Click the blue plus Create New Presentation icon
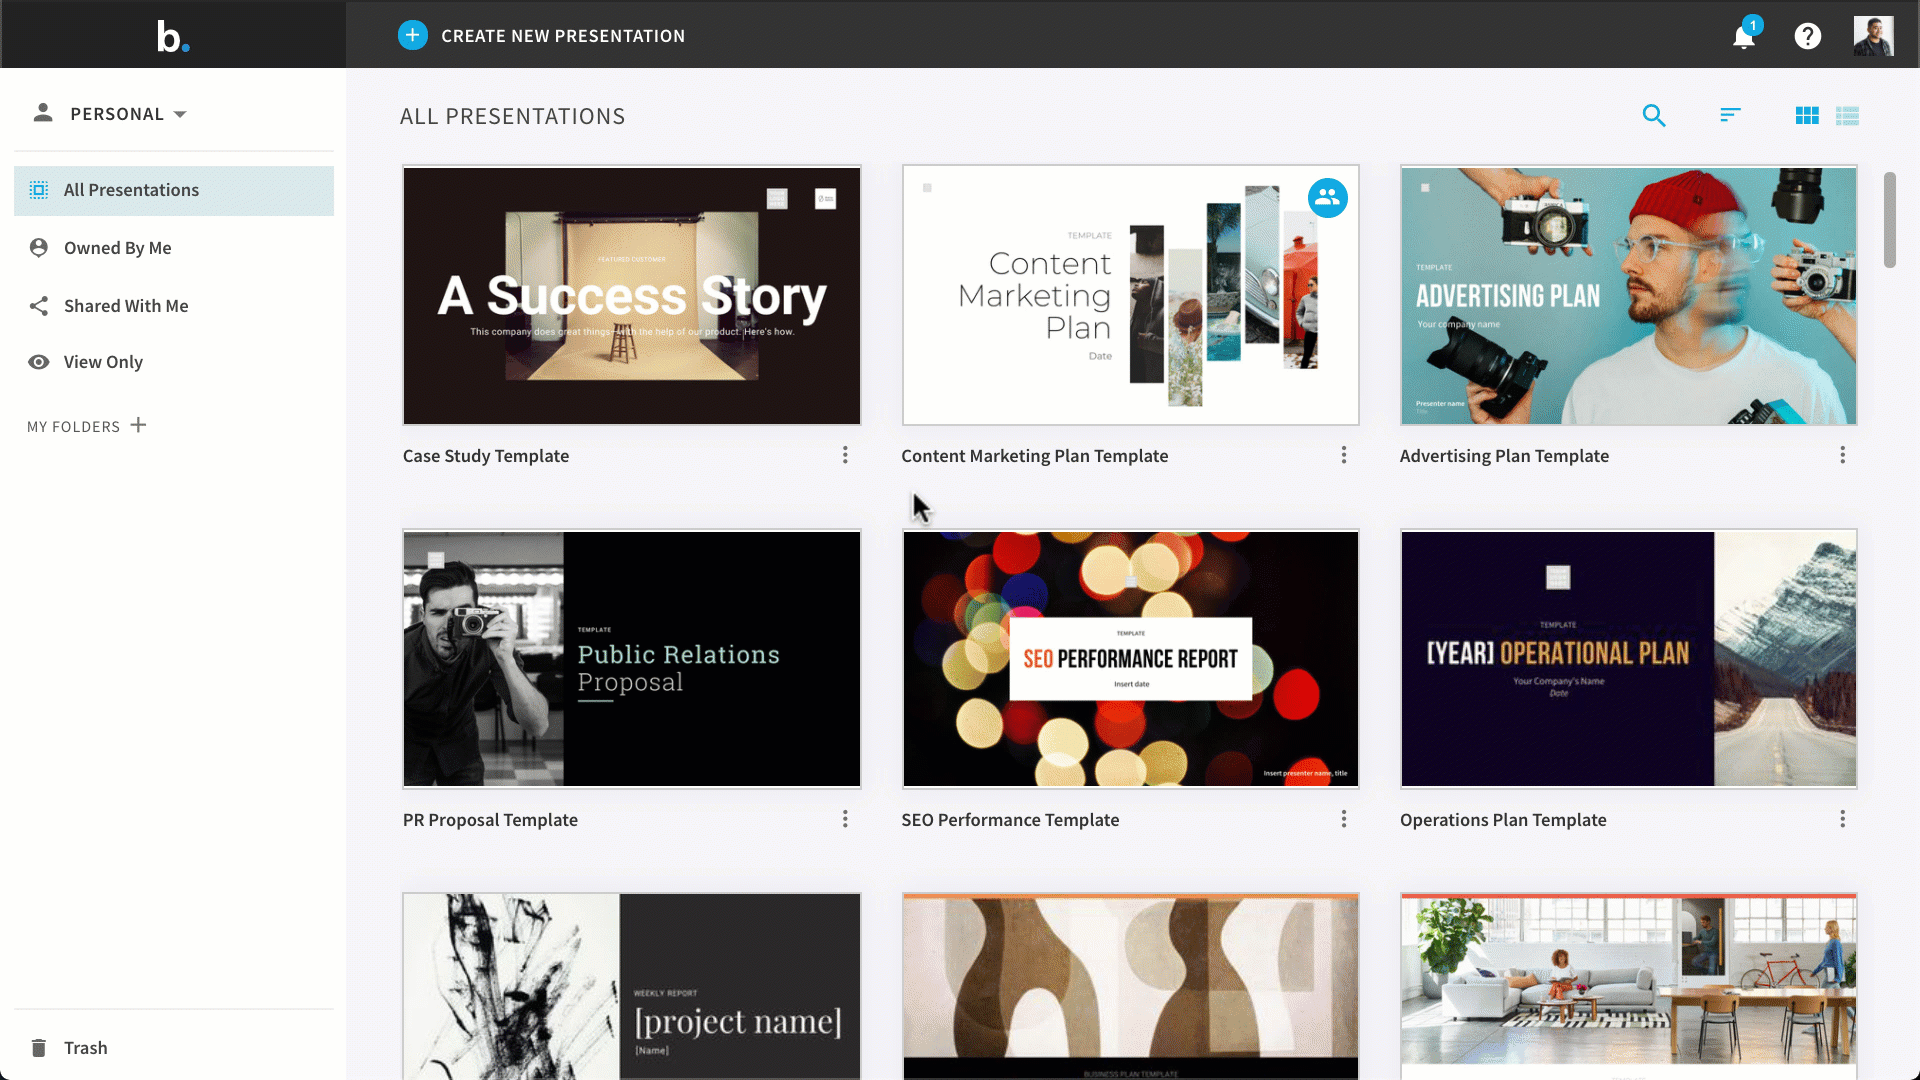Screen dimensions: 1920x1080 point(412,35)
